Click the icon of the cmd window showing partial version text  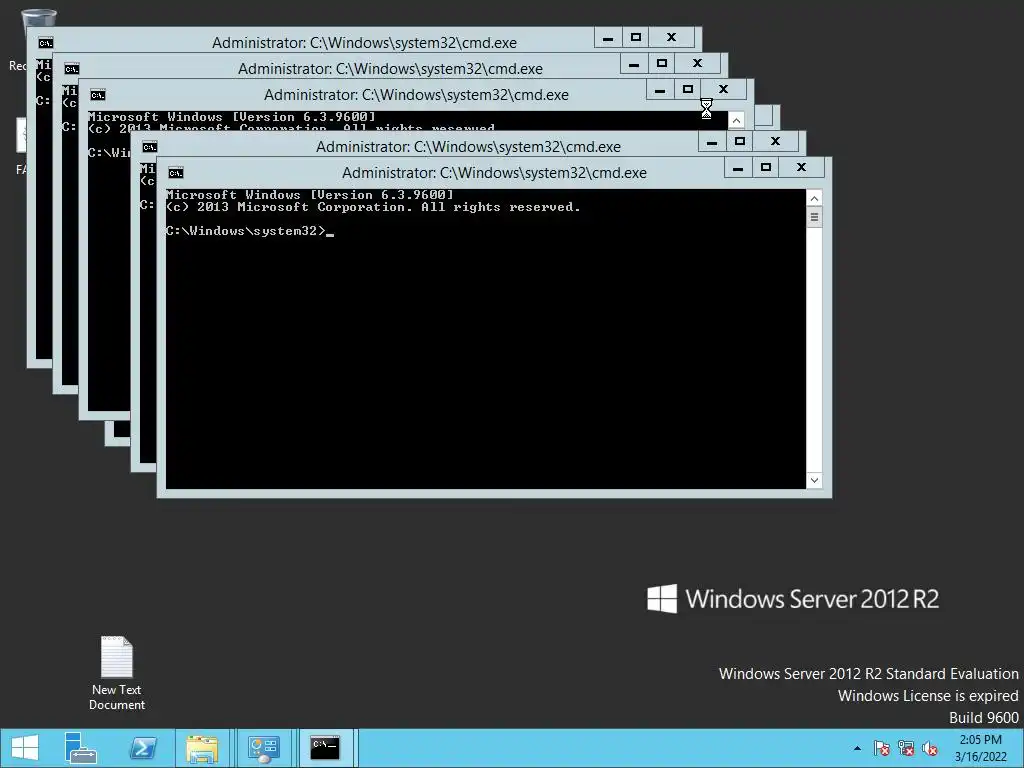tap(97, 95)
